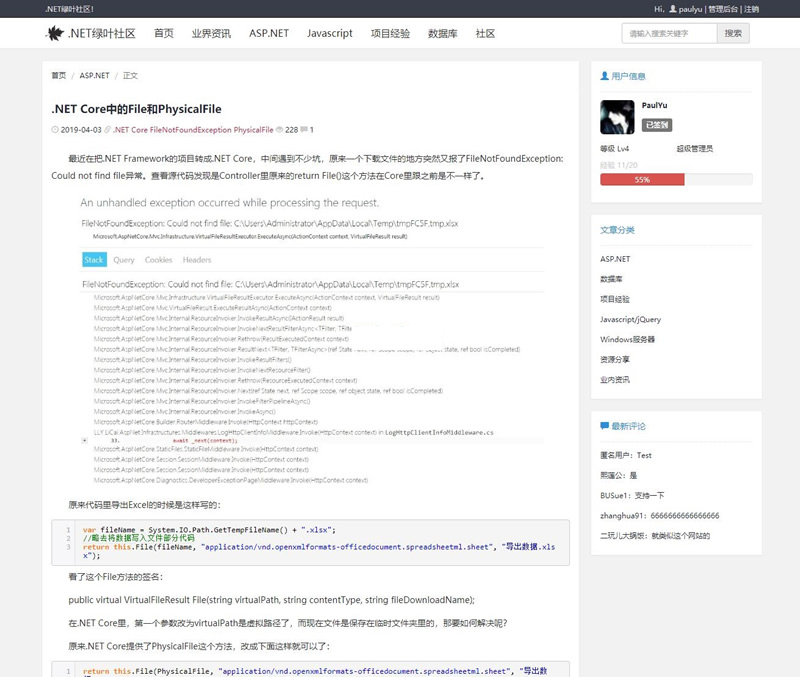Open the BUSue1 支持一下 comment
Screen dimensions: 800x677
[x=632, y=495]
